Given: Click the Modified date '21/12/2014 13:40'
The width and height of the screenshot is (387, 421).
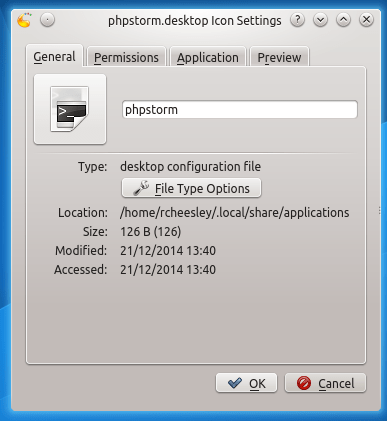Looking at the screenshot, I should point(168,250).
